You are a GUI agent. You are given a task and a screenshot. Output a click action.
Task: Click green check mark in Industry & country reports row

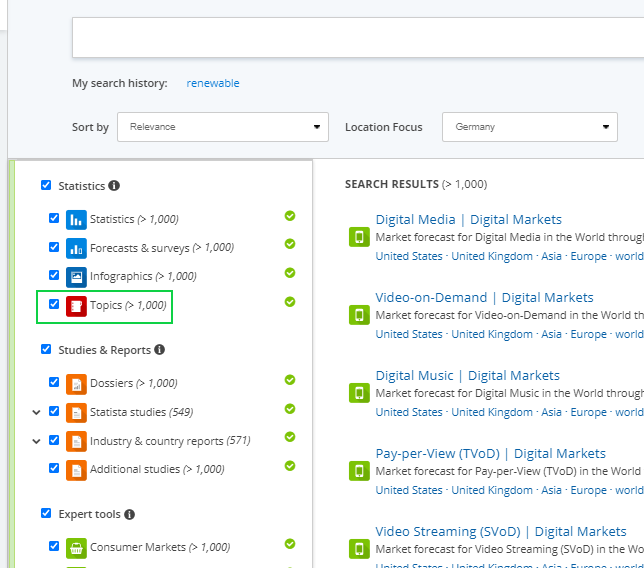[x=290, y=437]
